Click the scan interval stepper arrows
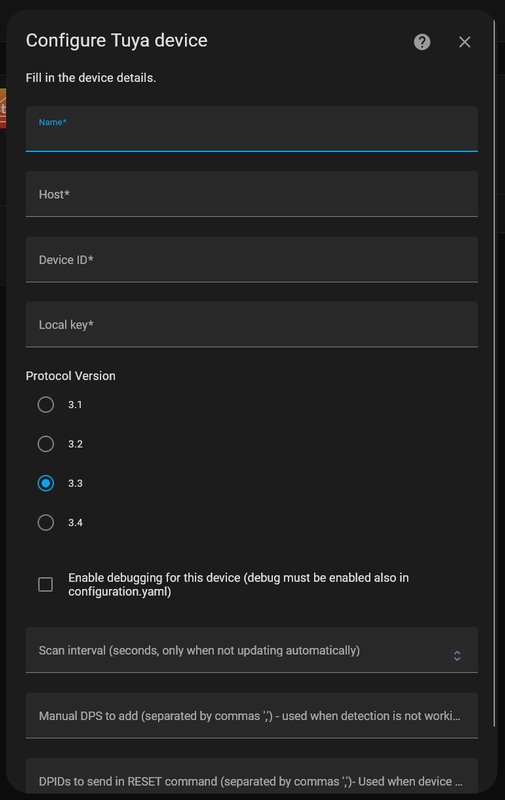The height and width of the screenshot is (800, 505). (x=457, y=656)
